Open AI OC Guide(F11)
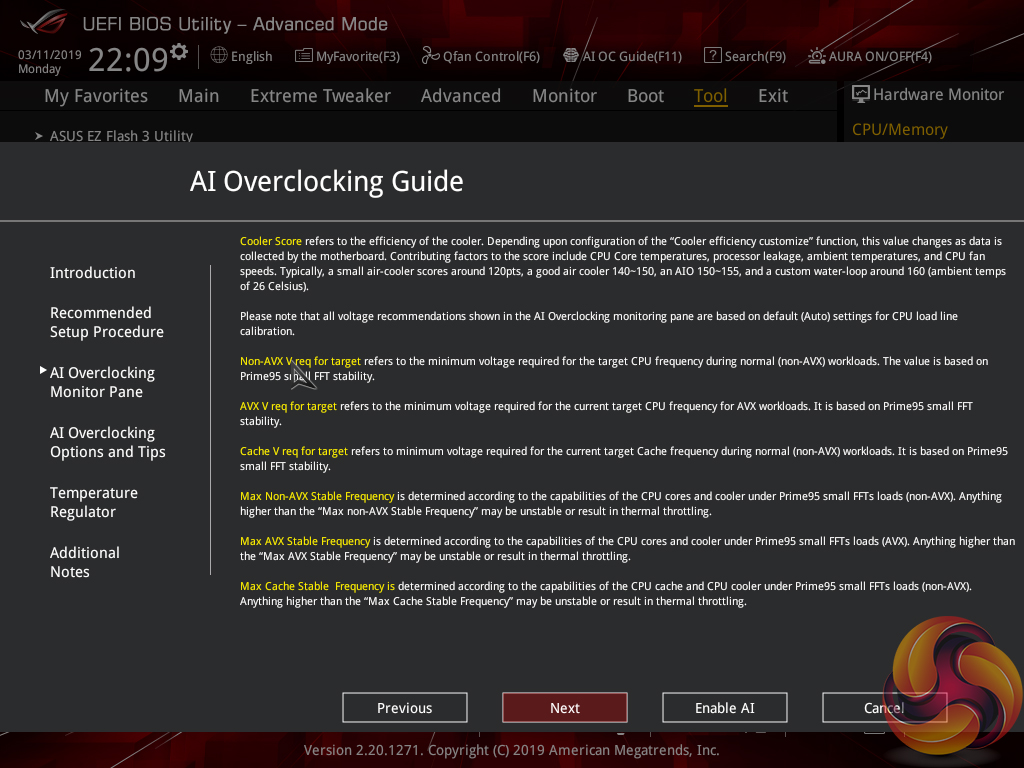This screenshot has width=1024, height=768. pos(632,57)
